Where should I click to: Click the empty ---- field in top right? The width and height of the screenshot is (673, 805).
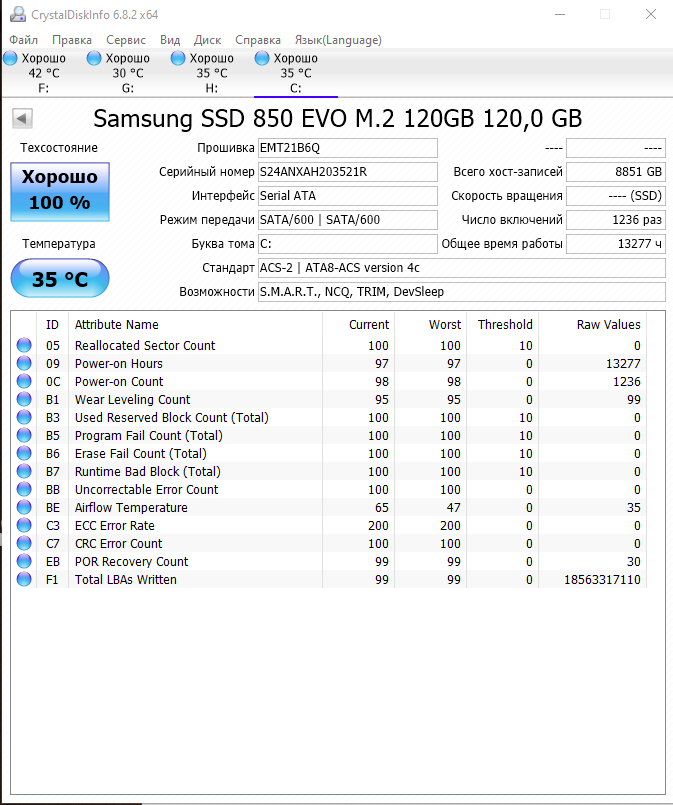(x=616, y=148)
